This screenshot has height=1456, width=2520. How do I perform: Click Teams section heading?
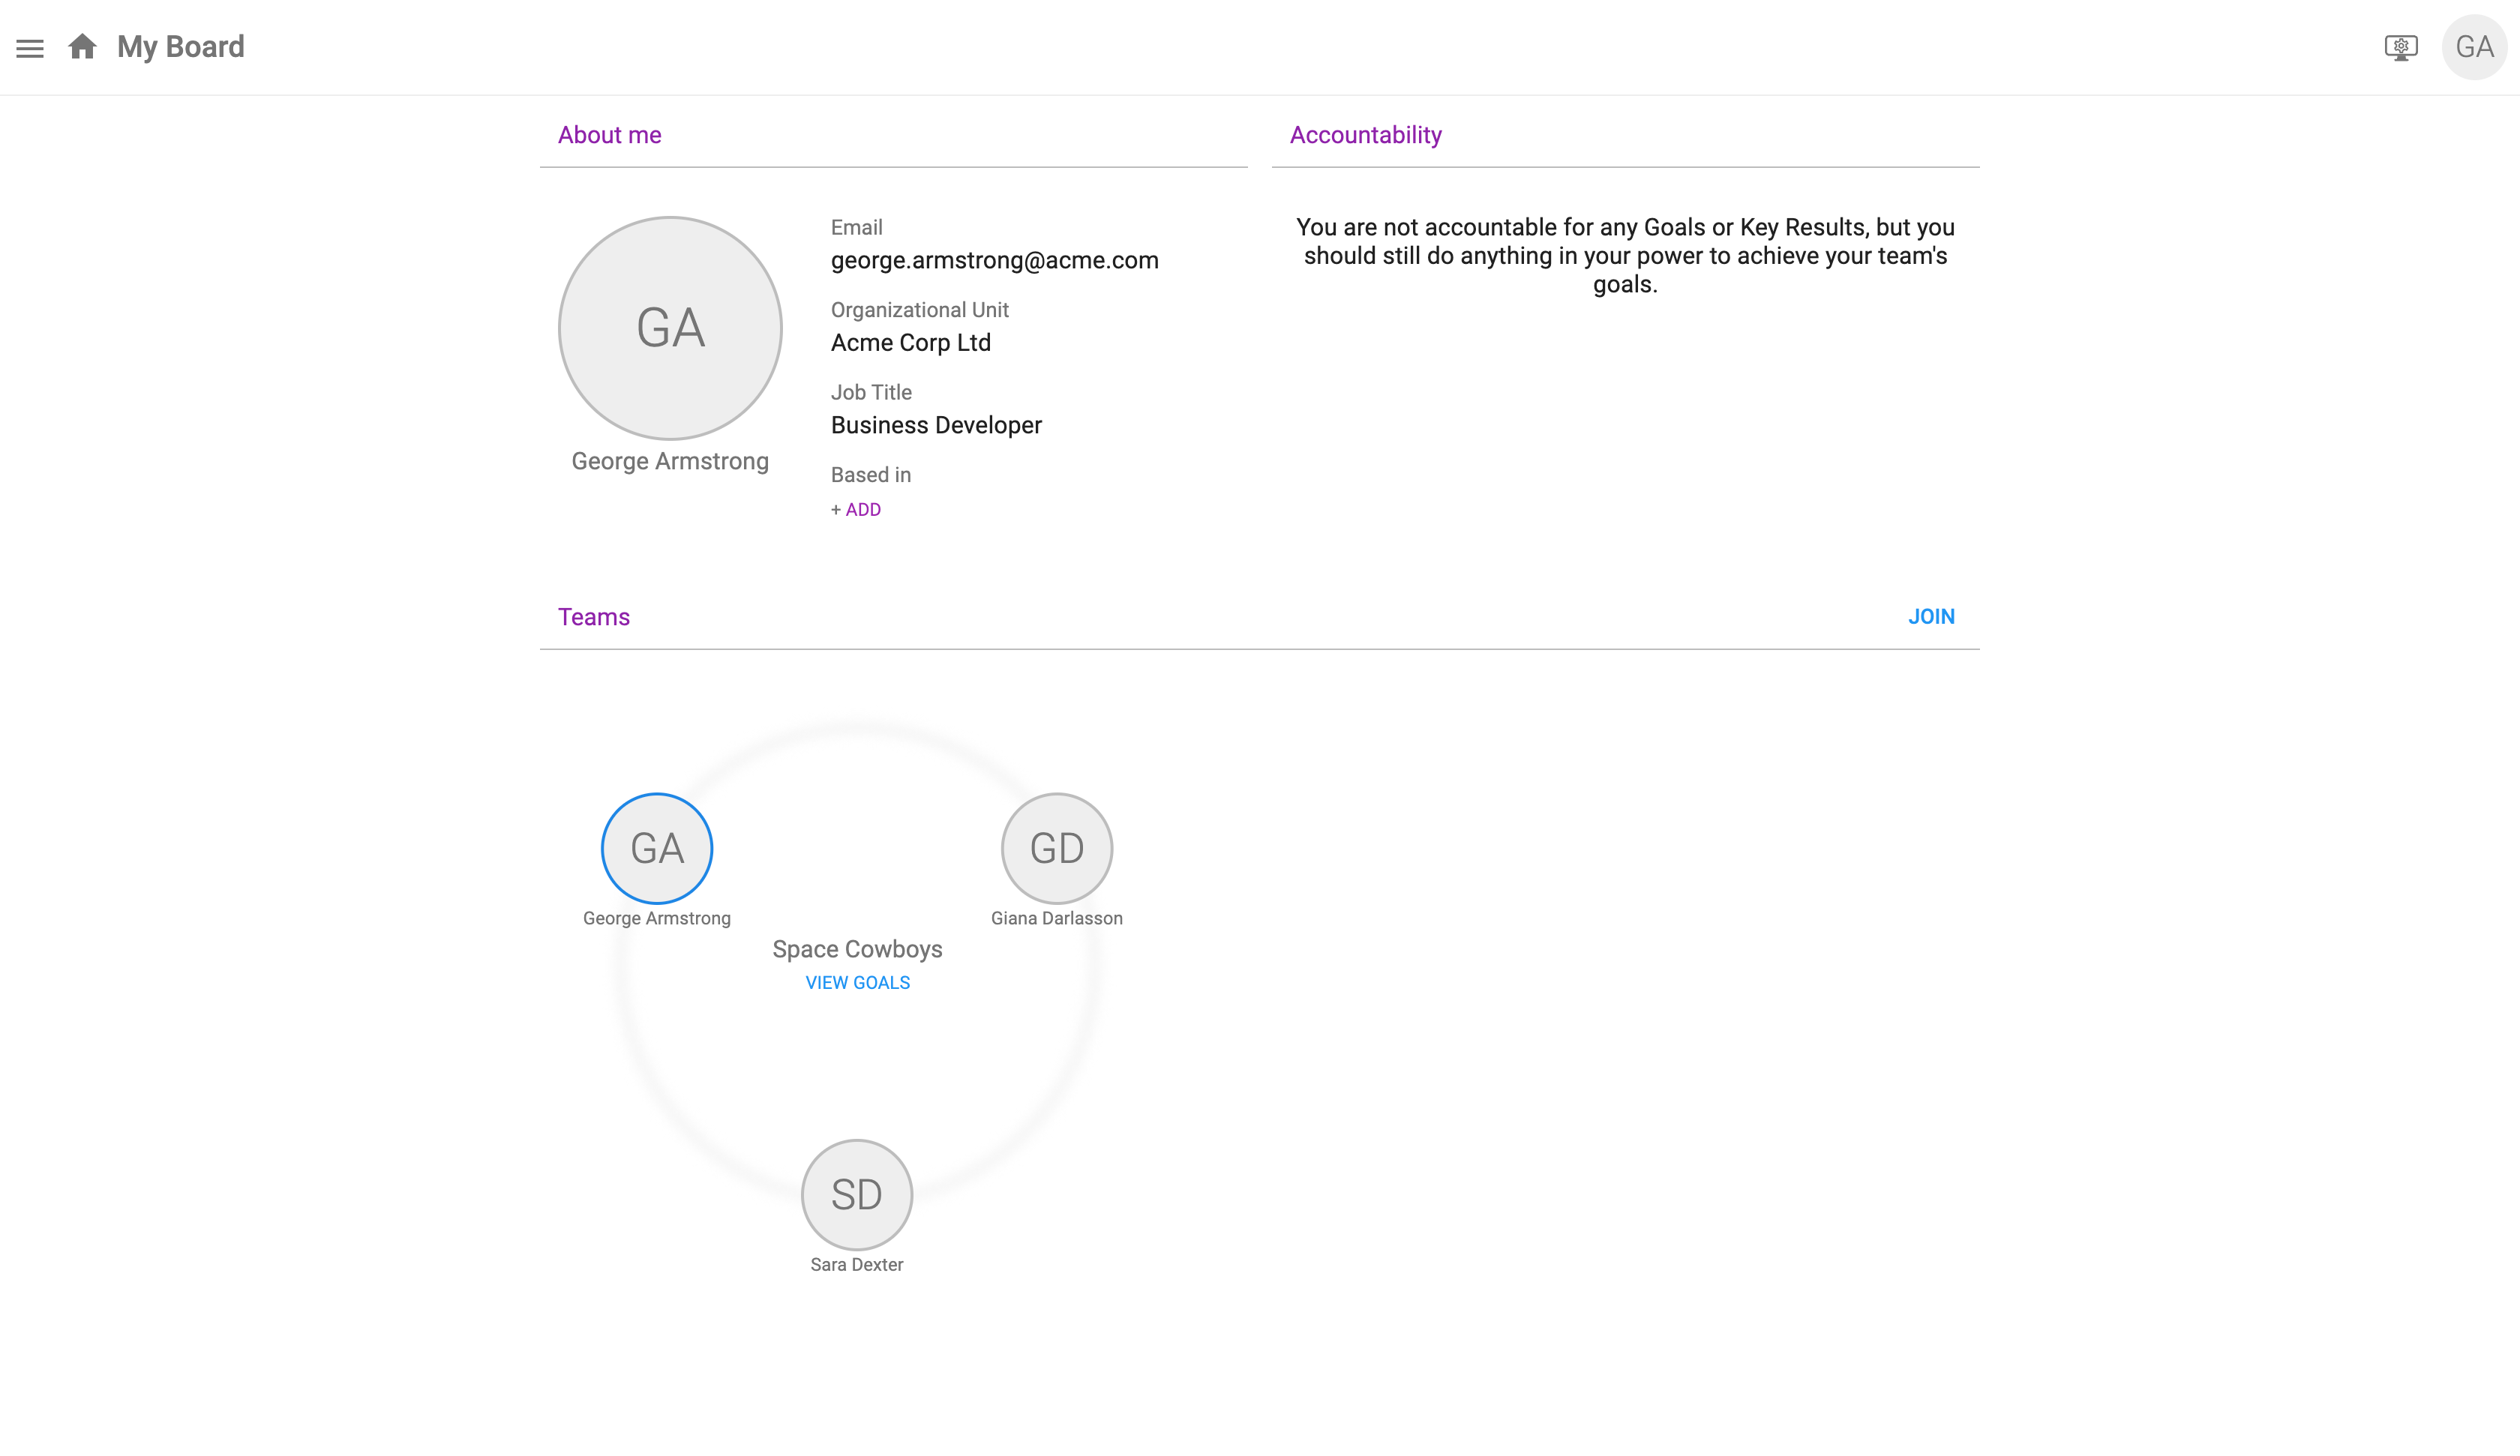[x=594, y=617]
